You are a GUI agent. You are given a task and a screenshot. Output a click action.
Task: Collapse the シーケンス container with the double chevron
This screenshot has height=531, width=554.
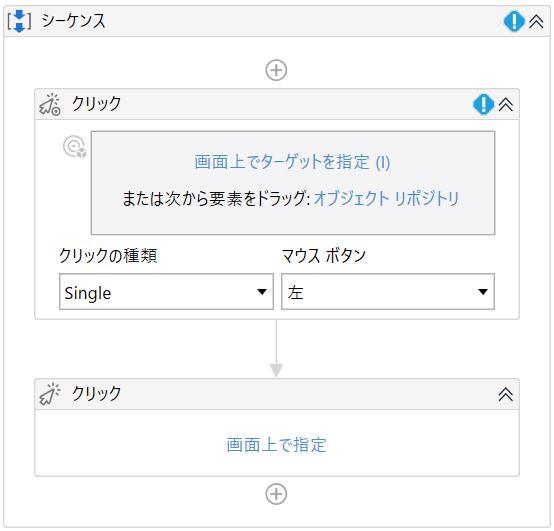[536, 22]
